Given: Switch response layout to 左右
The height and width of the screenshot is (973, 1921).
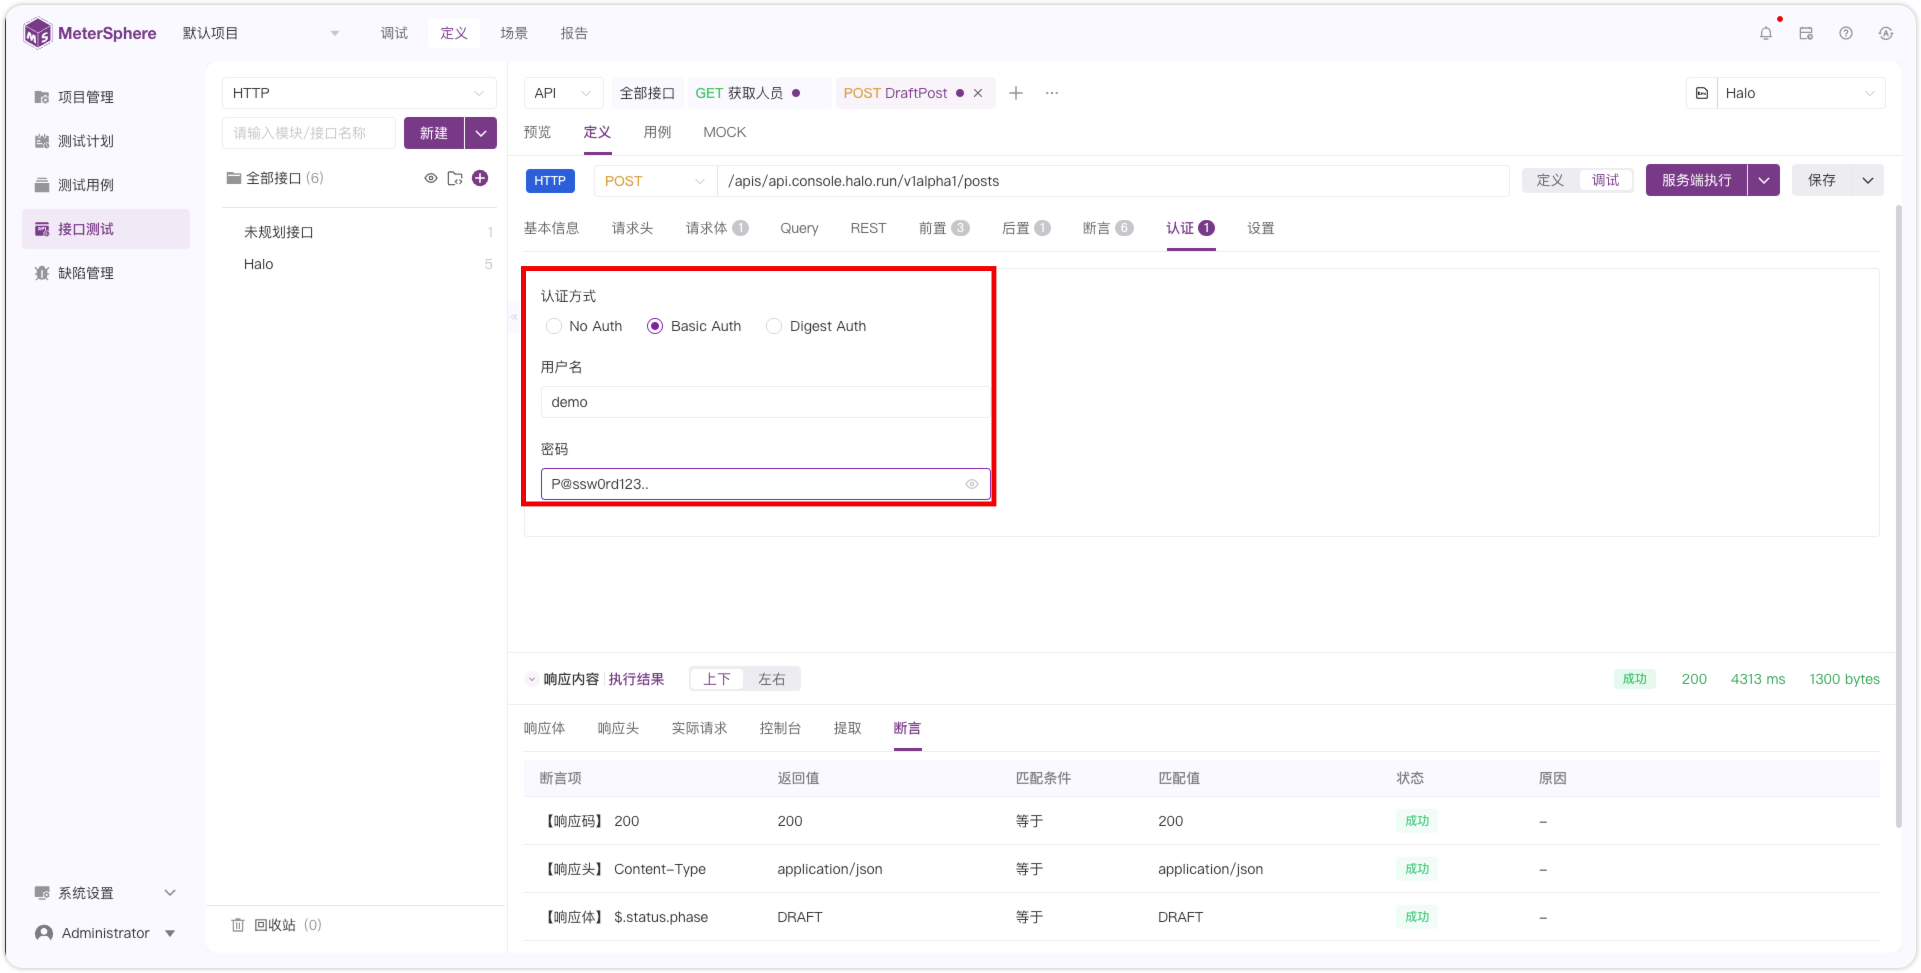Looking at the screenshot, I should tap(771, 679).
